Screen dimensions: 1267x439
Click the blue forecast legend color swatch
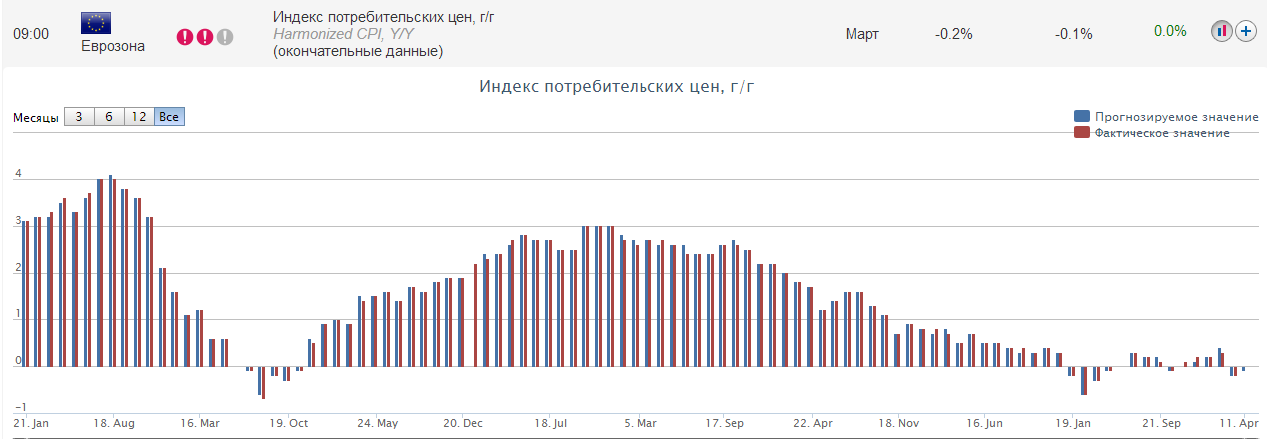tap(1081, 117)
